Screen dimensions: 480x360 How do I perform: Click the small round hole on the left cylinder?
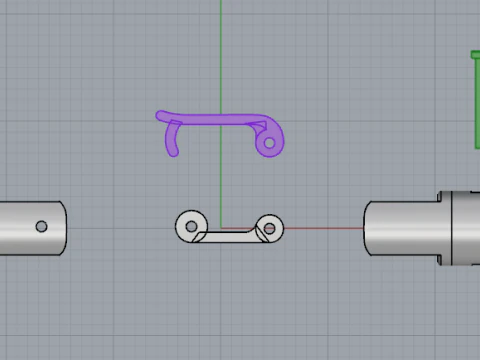pos(41,227)
